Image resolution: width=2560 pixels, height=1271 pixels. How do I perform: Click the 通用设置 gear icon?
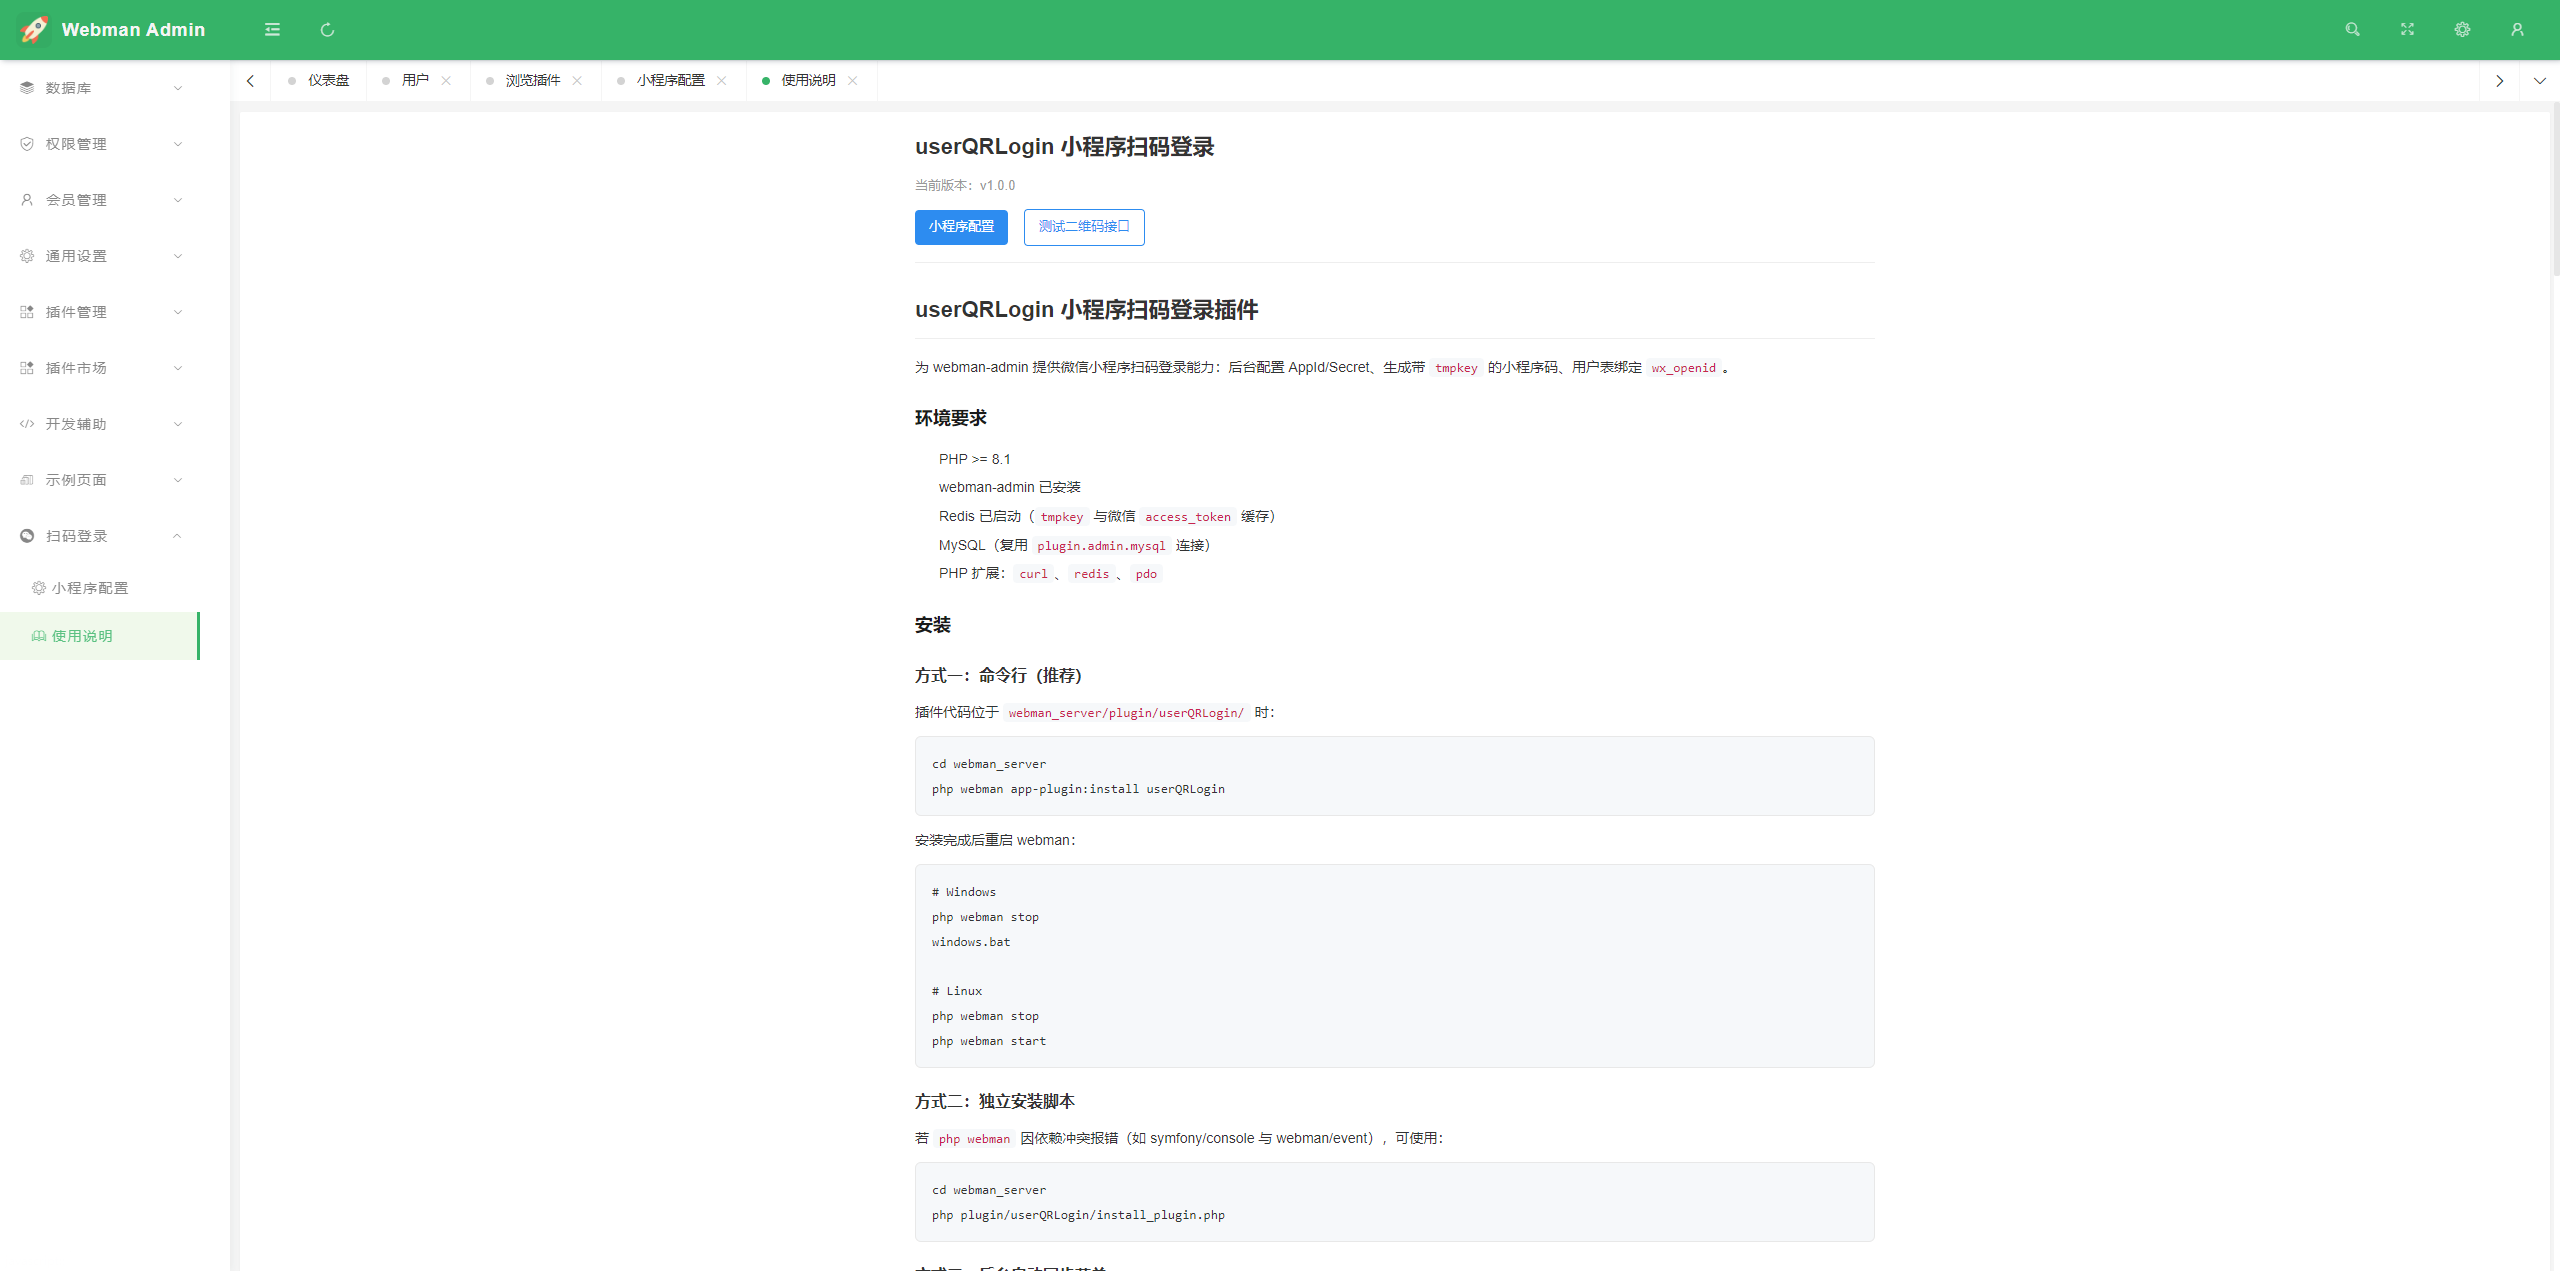[x=27, y=256]
